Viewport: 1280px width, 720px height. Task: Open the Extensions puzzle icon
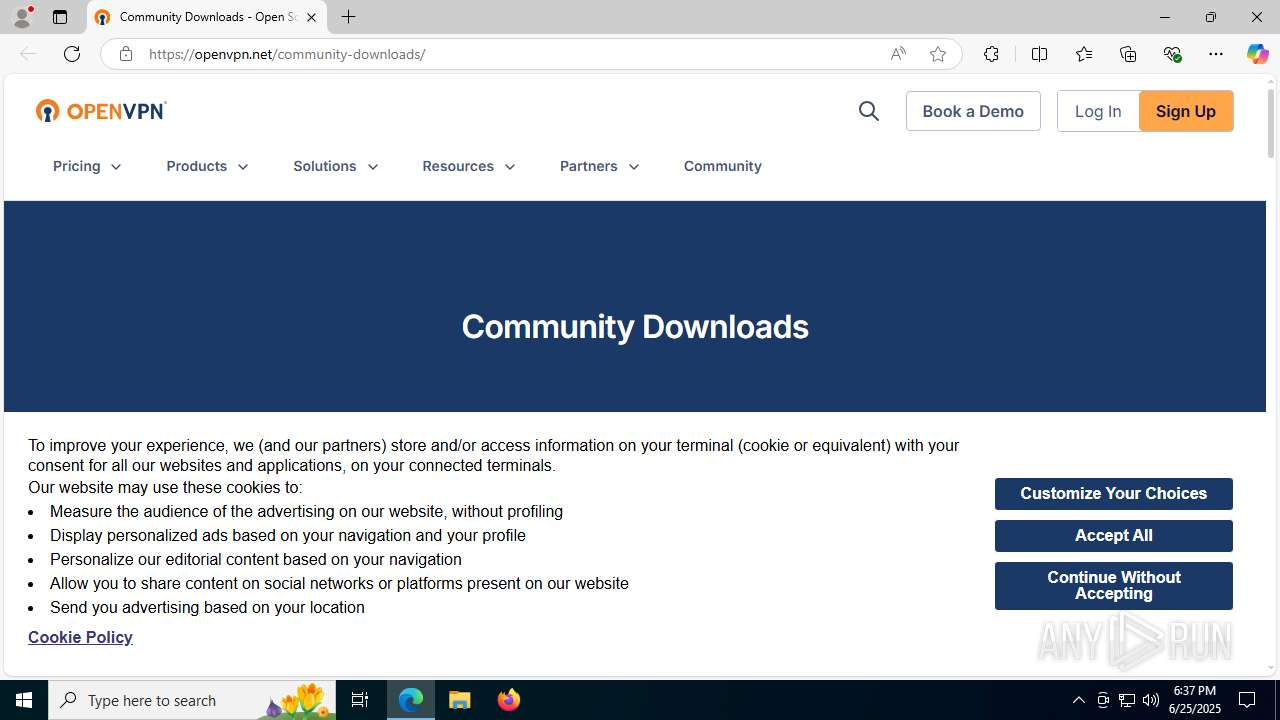coord(991,54)
